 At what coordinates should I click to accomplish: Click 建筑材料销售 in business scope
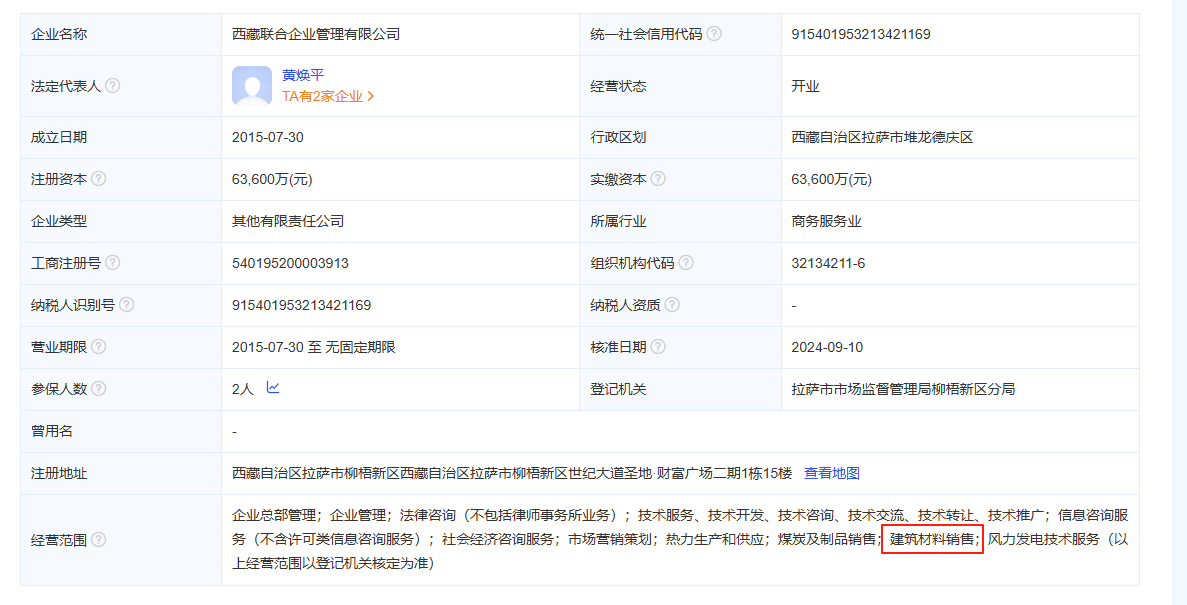932,540
